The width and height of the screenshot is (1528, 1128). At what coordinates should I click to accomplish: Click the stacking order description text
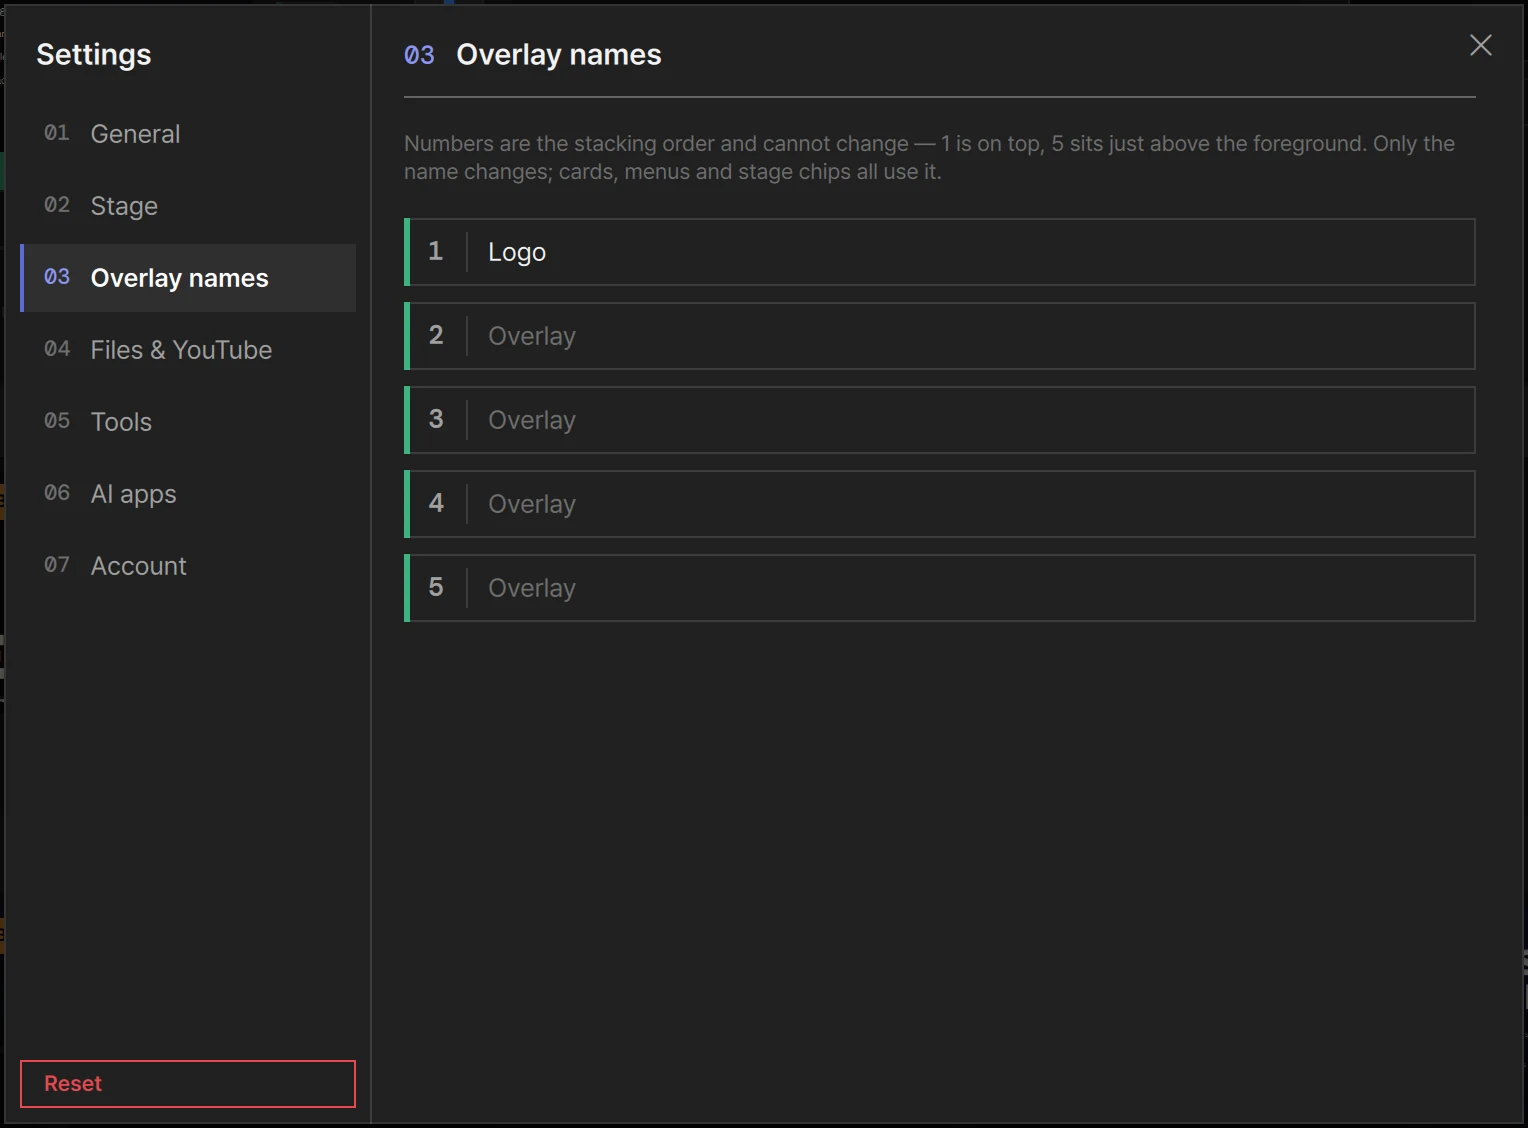[929, 157]
